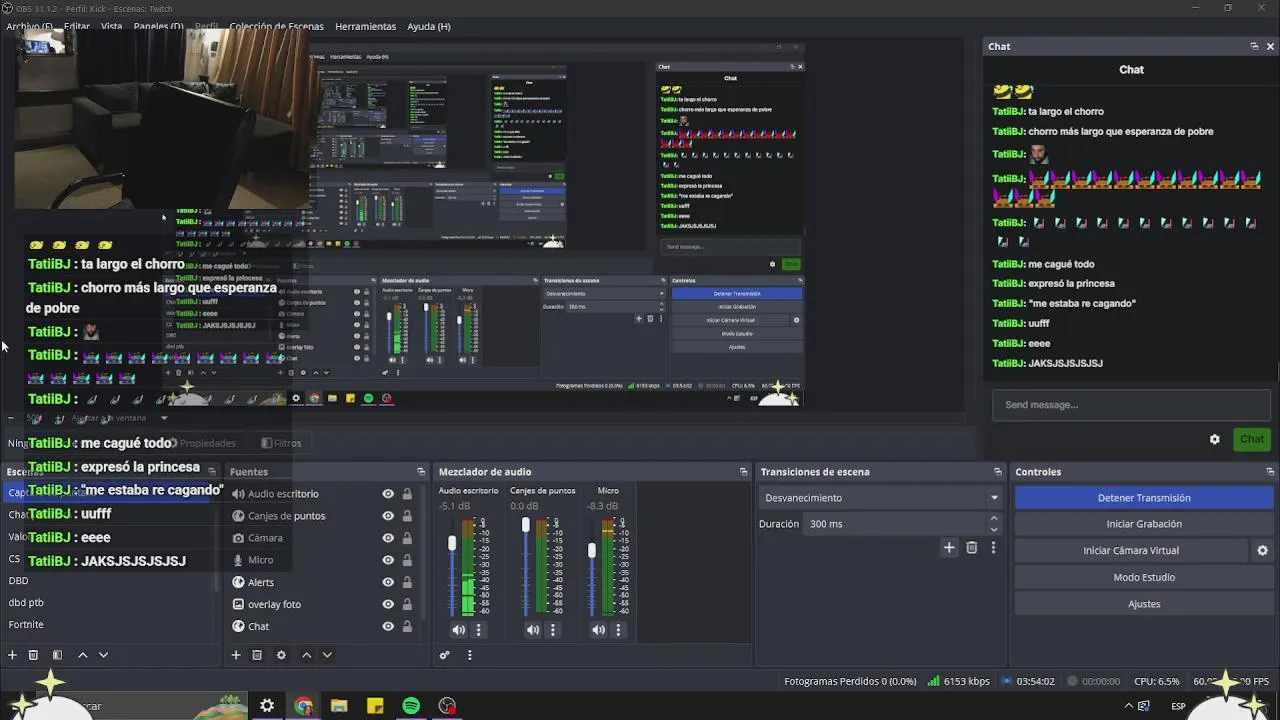Open the Herramientas menu

coord(365,26)
